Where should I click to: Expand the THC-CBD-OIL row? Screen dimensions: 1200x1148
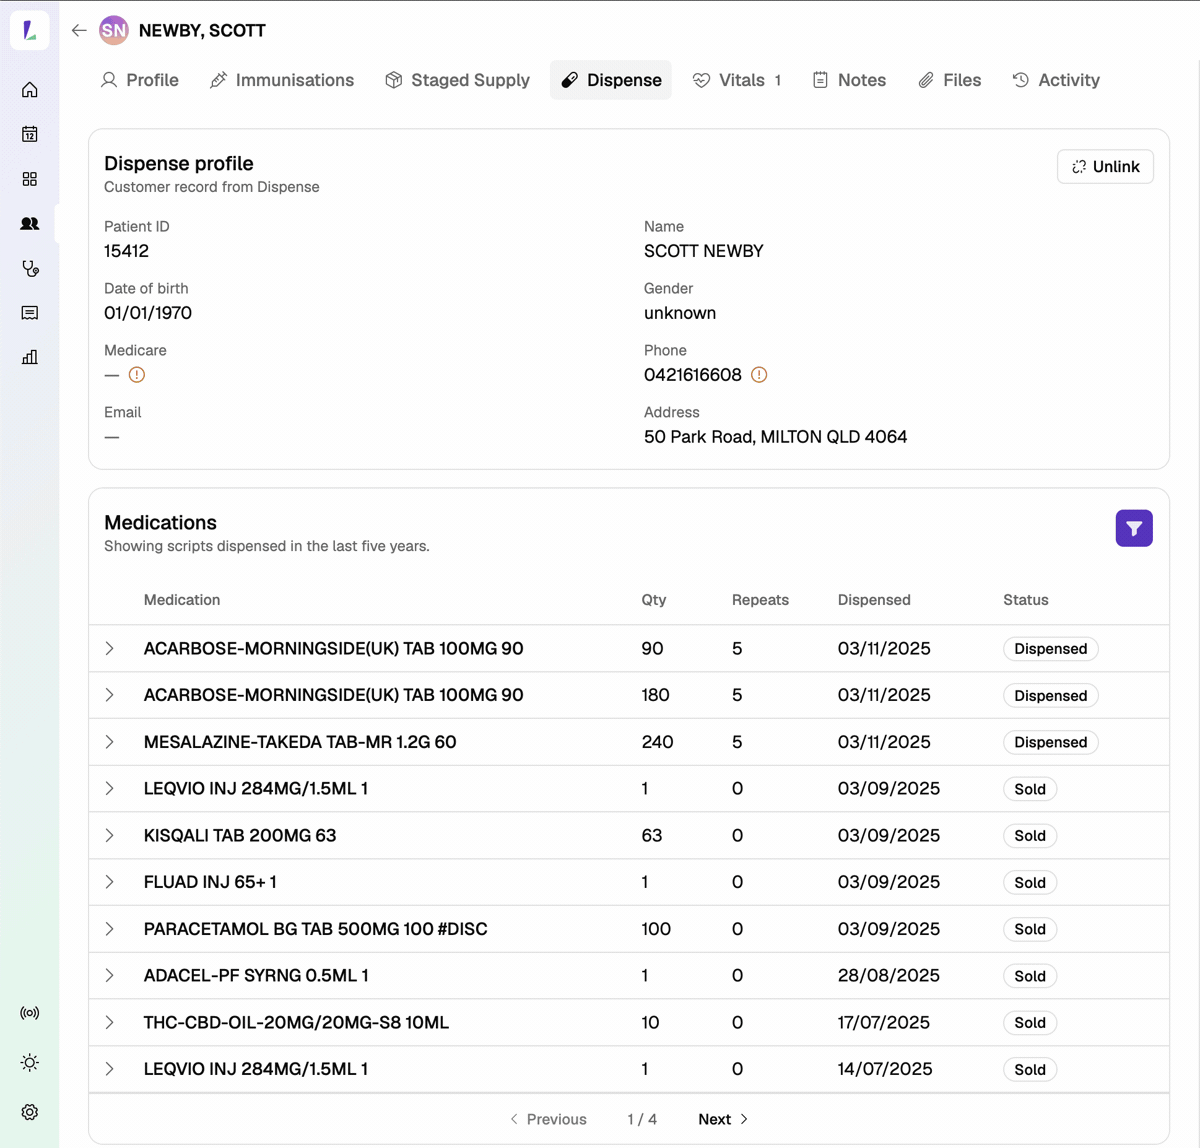[x=110, y=1022]
